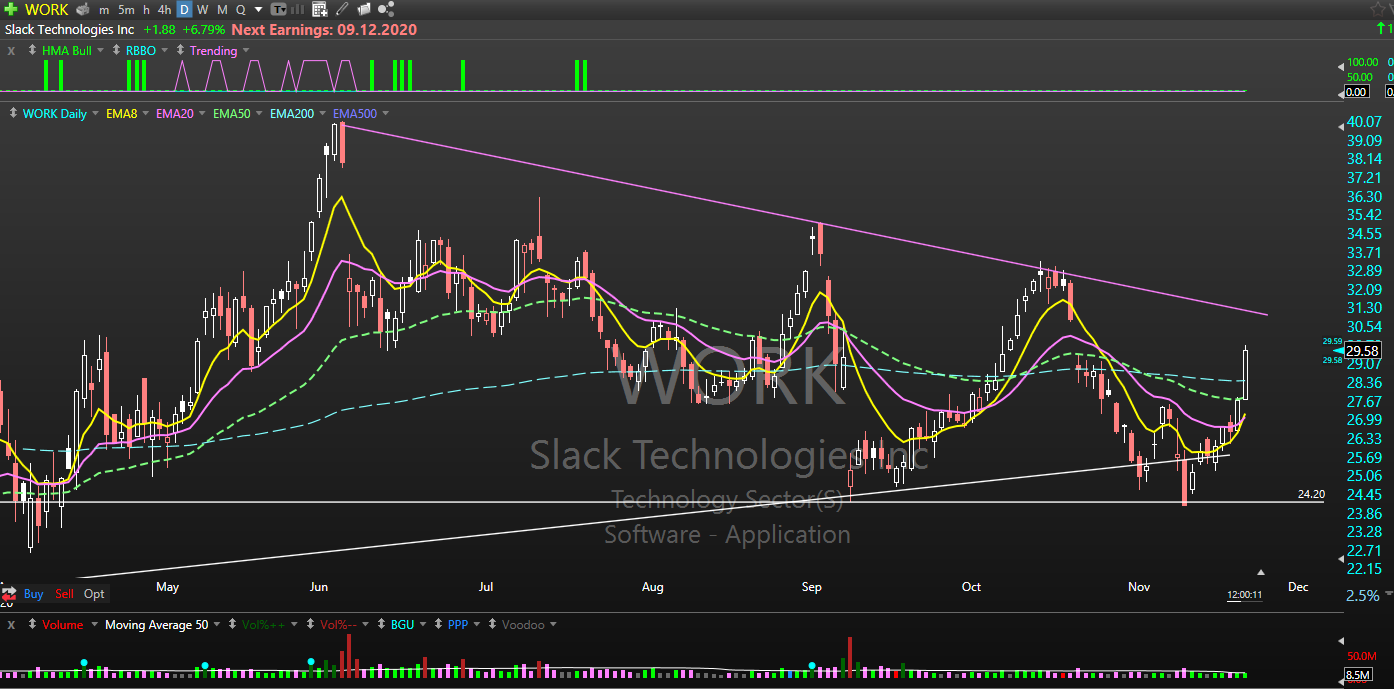Expand the EMA50 settings dropdown
This screenshot has height=689, width=1394.
(259, 114)
